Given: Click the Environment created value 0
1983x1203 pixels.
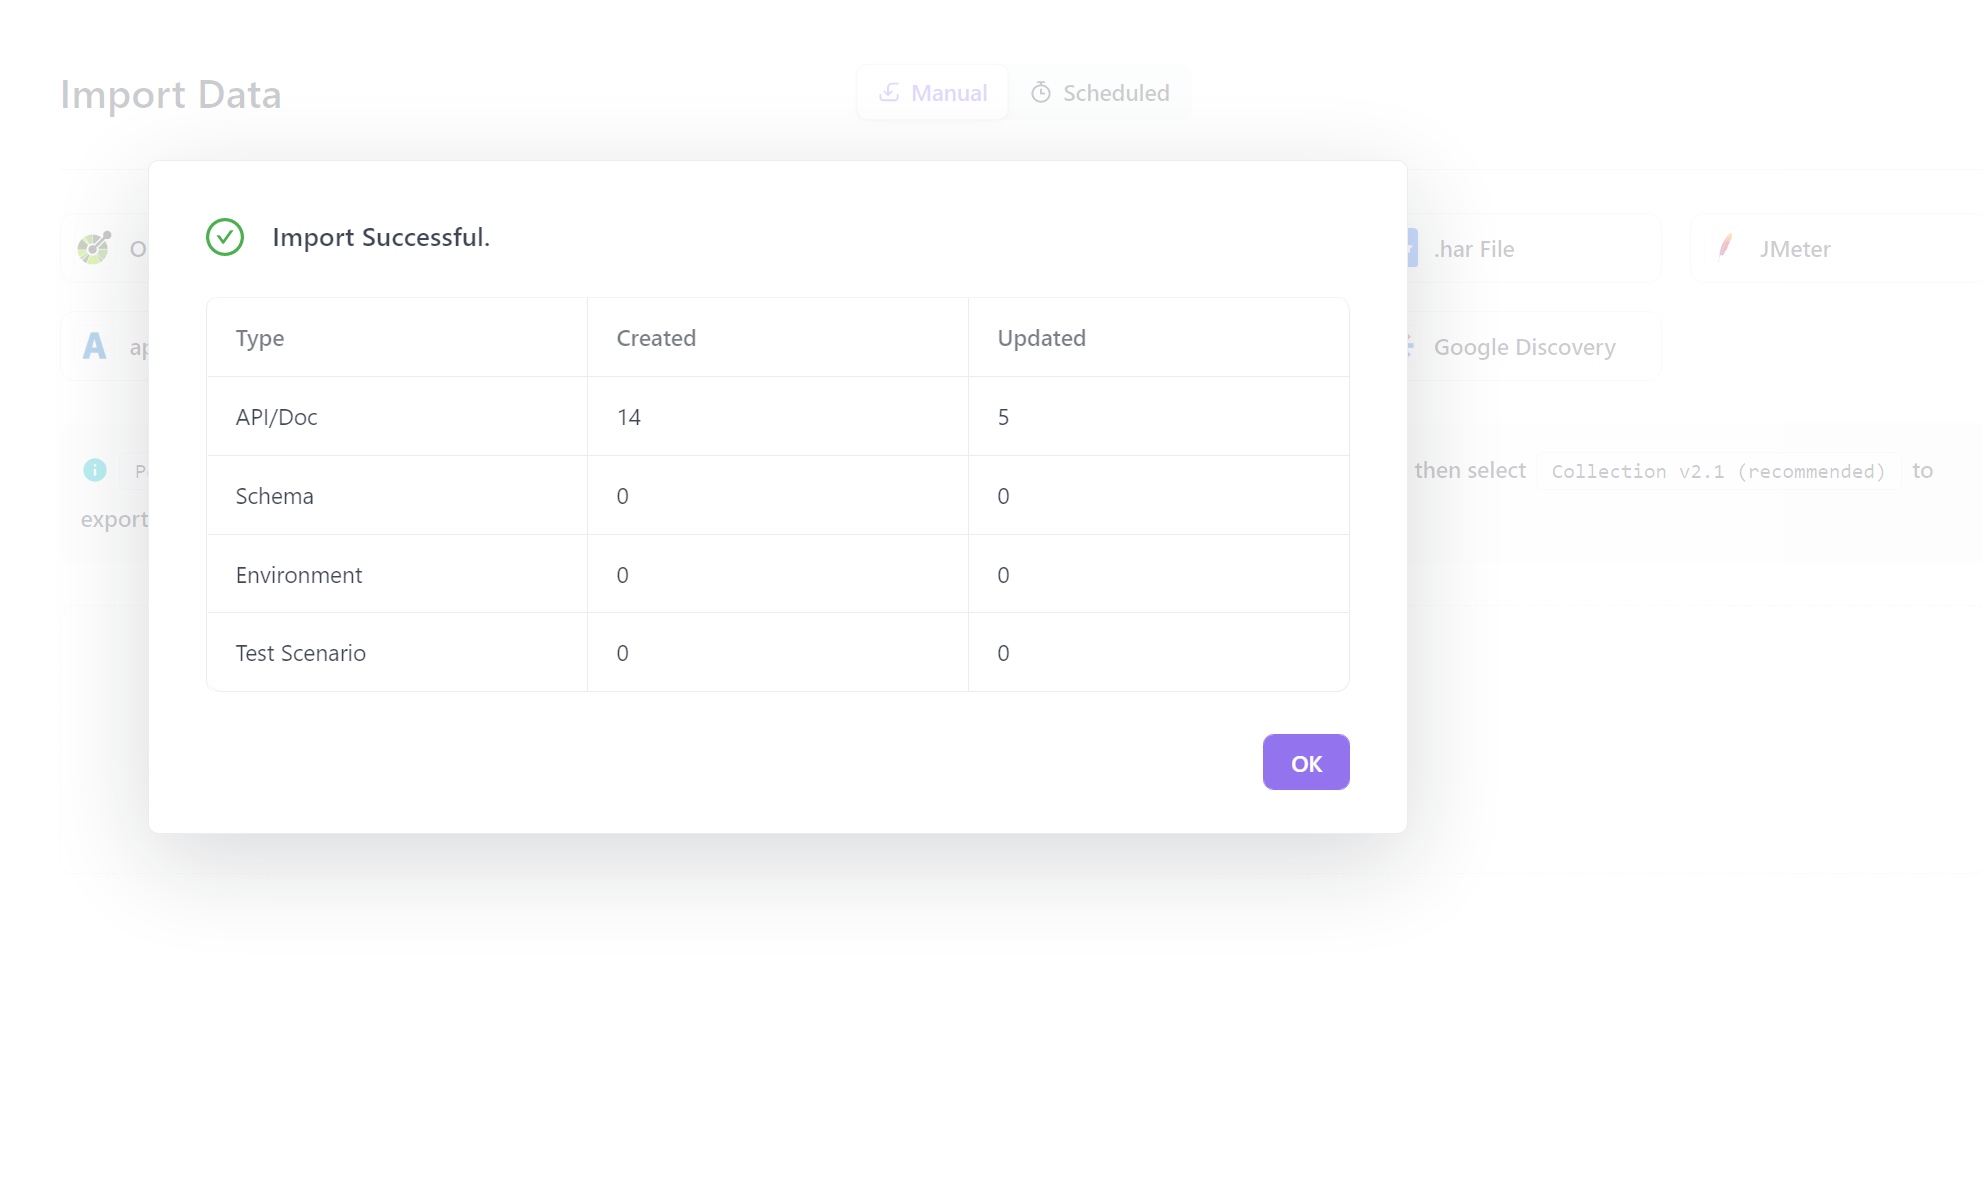Looking at the screenshot, I should [622, 575].
